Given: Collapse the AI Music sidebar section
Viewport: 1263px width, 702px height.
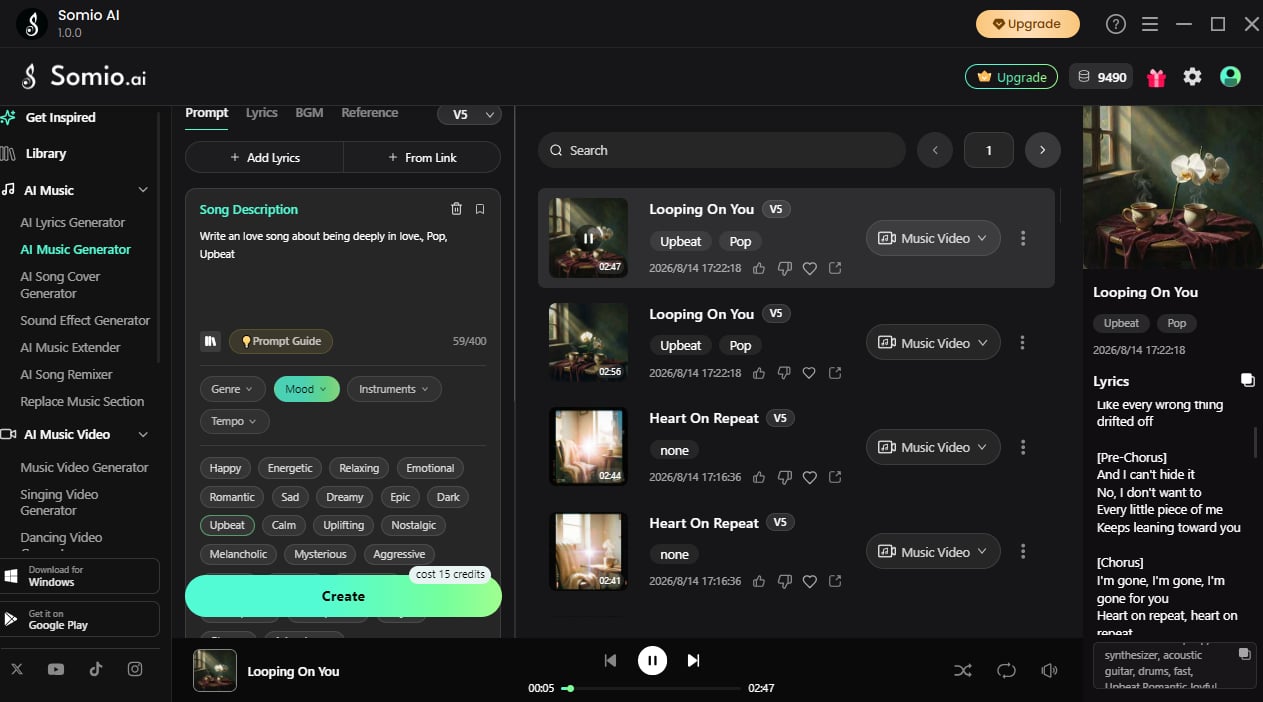Looking at the screenshot, I should pos(143,190).
